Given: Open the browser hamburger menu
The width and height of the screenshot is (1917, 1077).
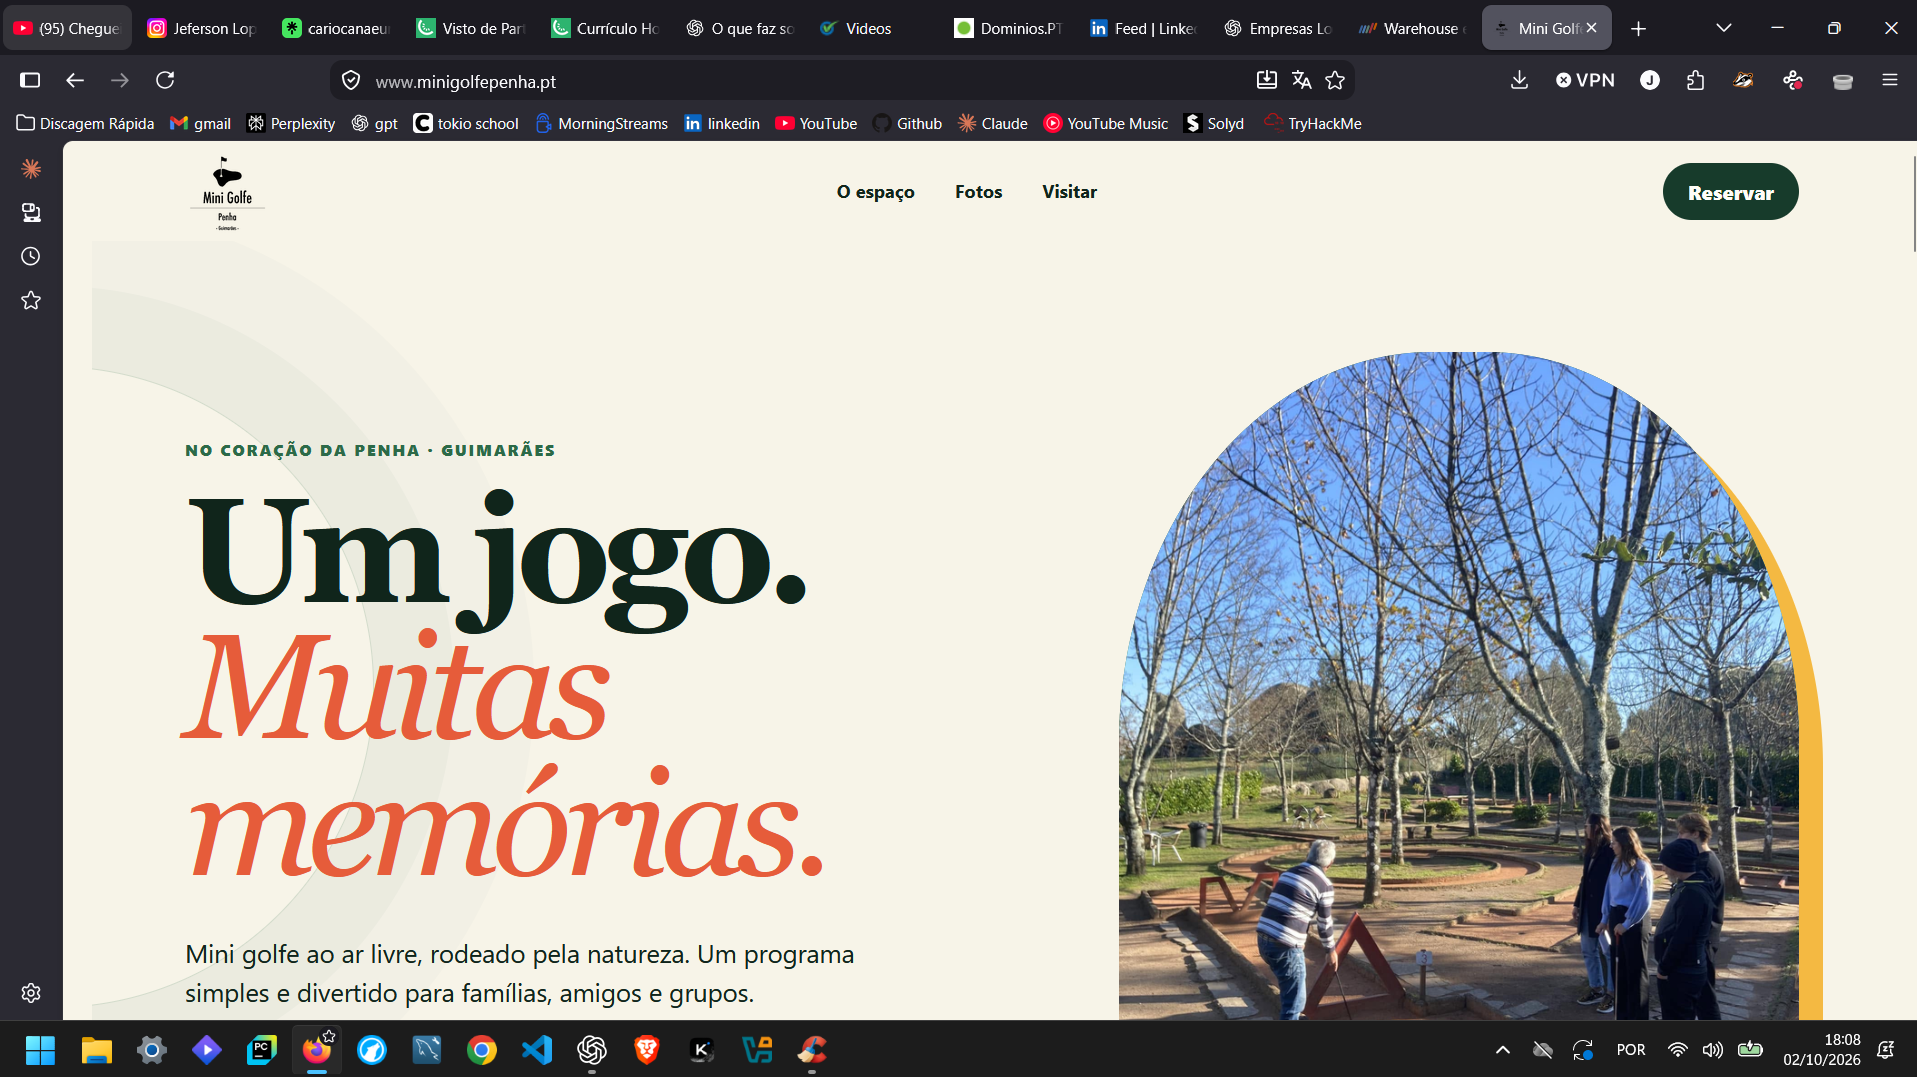Looking at the screenshot, I should coord(1889,80).
